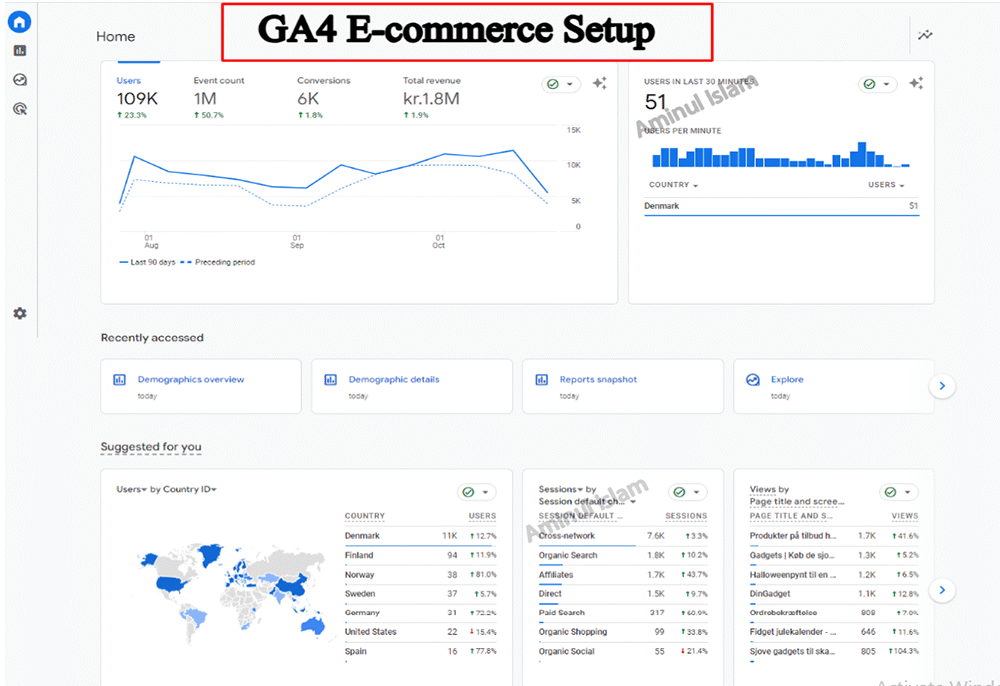Open the Home icon in sidebar
Image resolution: width=1000 pixels, height=686 pixels.
[x=20, y=22]
